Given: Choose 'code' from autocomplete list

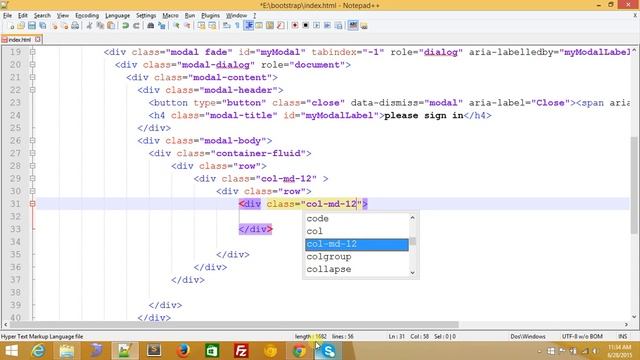Looking at the screenshot, I should tap(357, 219).
